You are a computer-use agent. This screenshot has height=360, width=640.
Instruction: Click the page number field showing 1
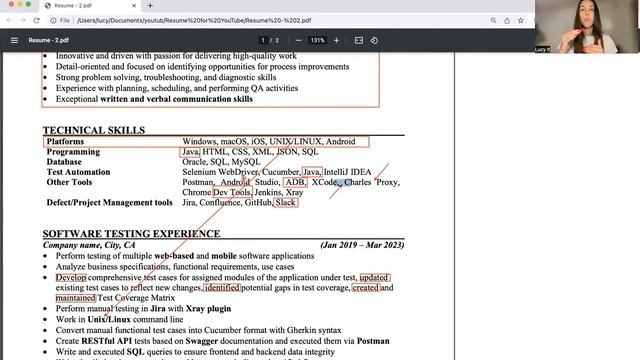click(263, 40)
